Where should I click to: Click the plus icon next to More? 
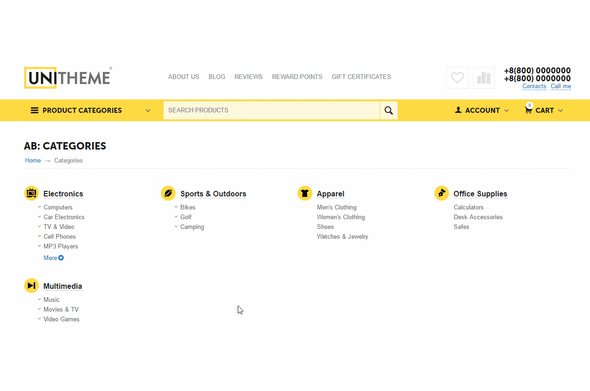point(61,258)
